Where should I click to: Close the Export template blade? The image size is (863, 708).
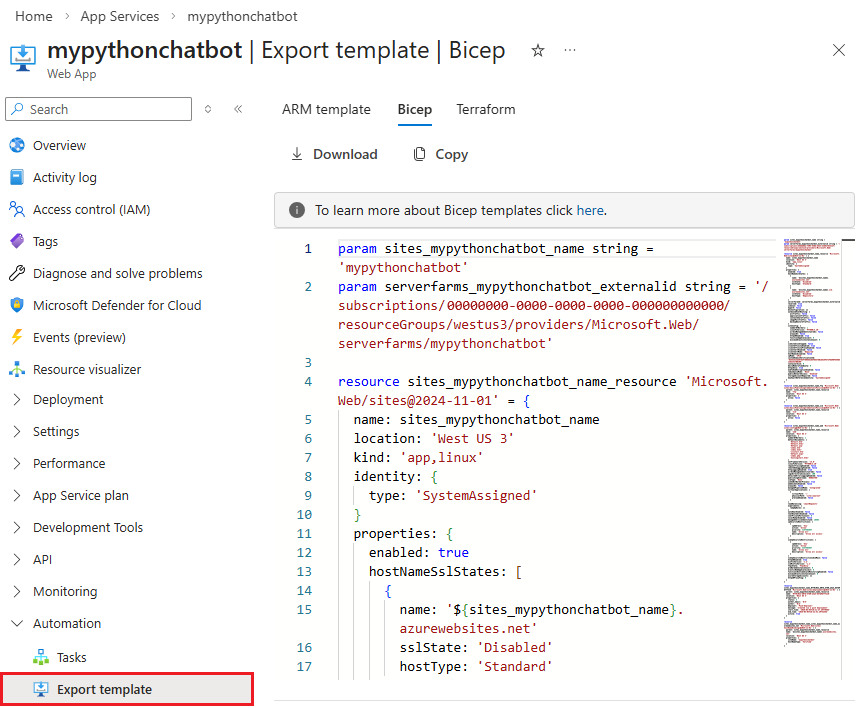click(x=839, y=51)
